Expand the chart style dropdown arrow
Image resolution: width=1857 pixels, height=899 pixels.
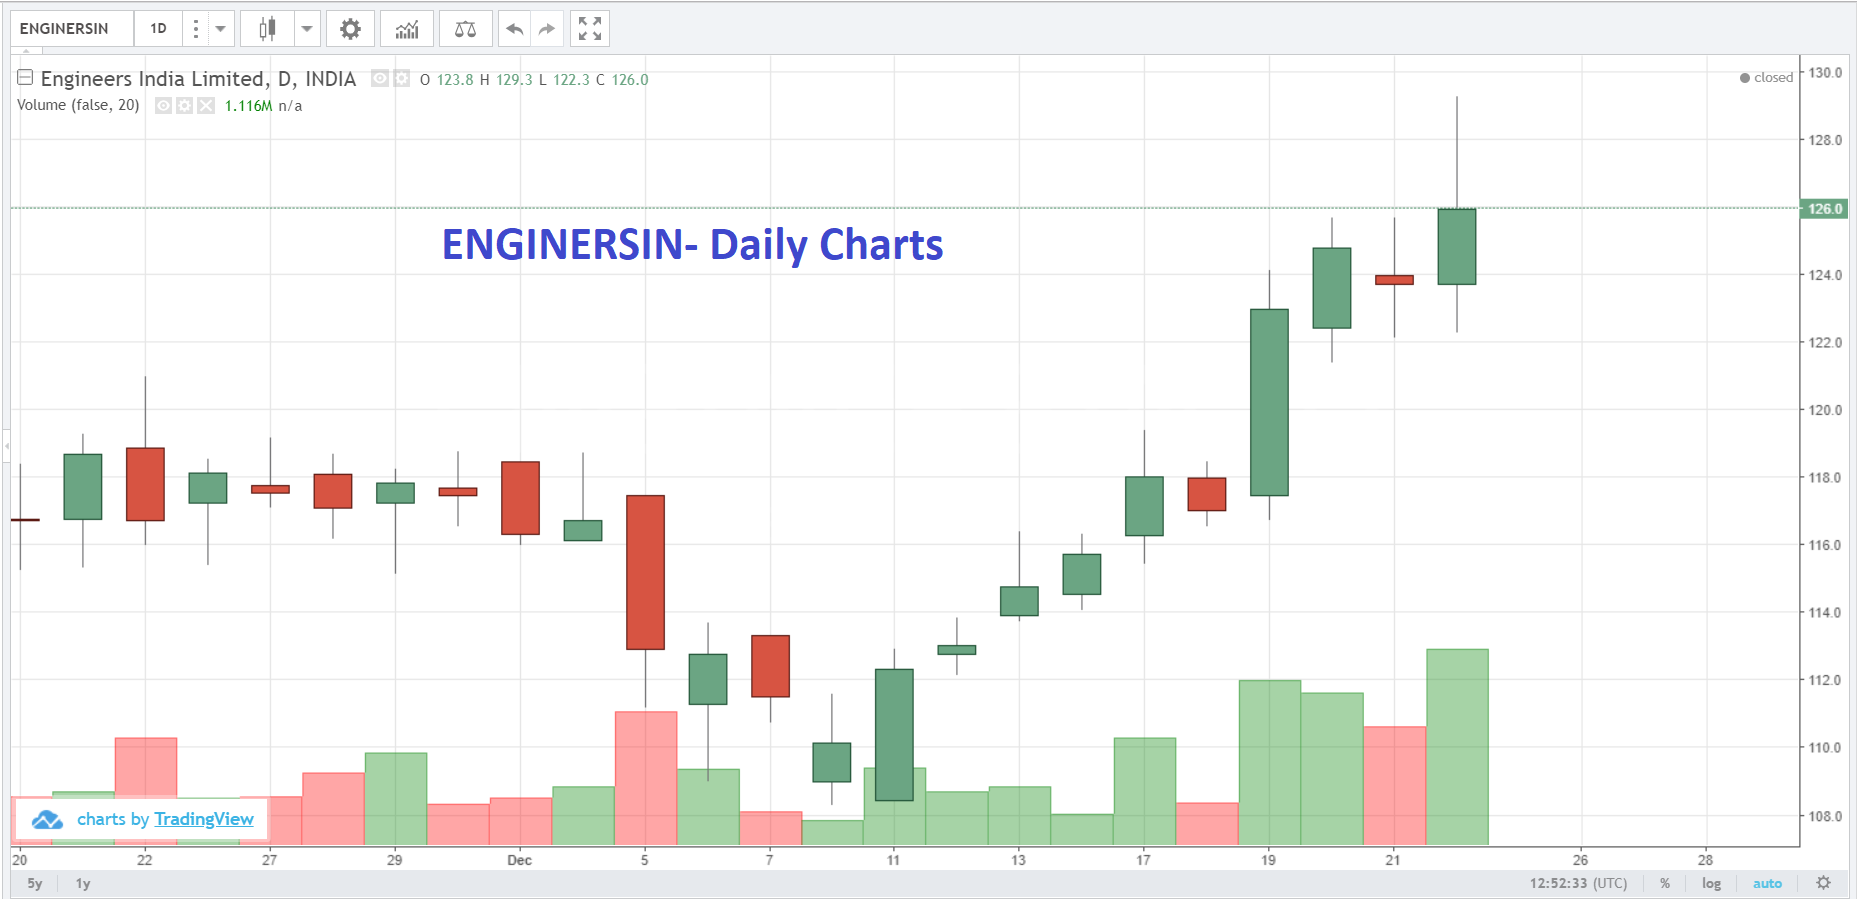(307, 29)
